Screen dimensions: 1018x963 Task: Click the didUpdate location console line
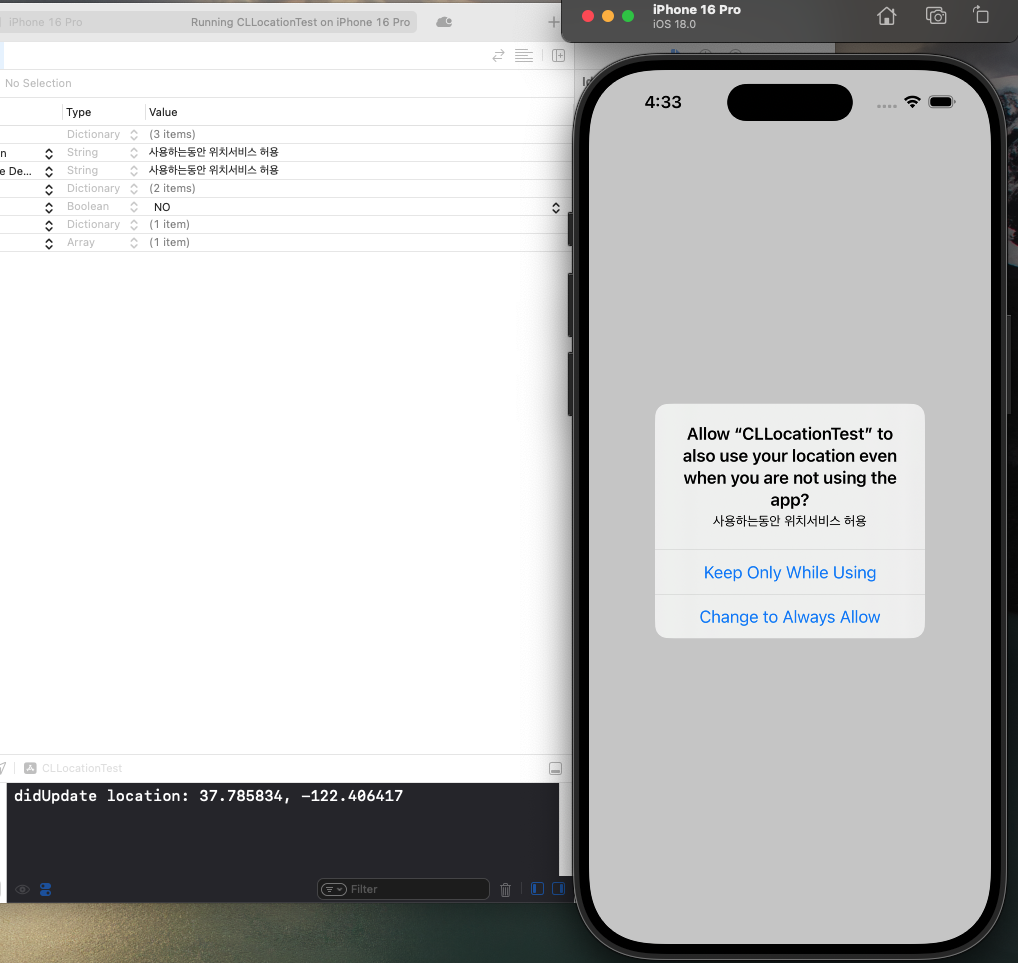coord(208,796)
